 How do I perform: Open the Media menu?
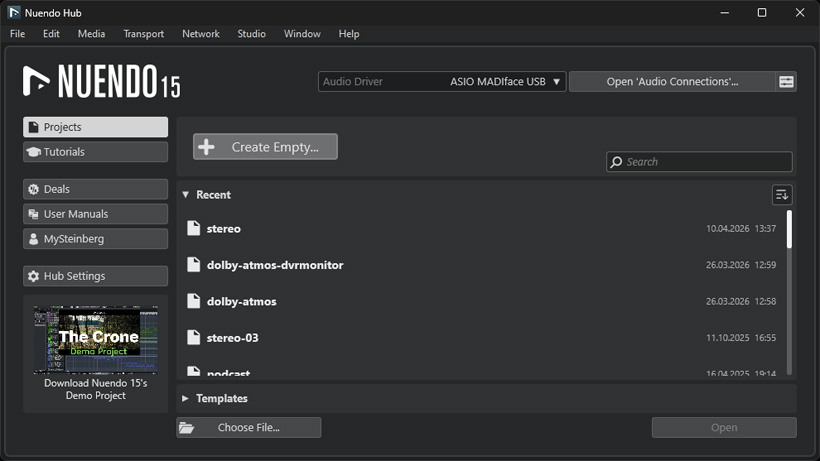pos(92,34)
